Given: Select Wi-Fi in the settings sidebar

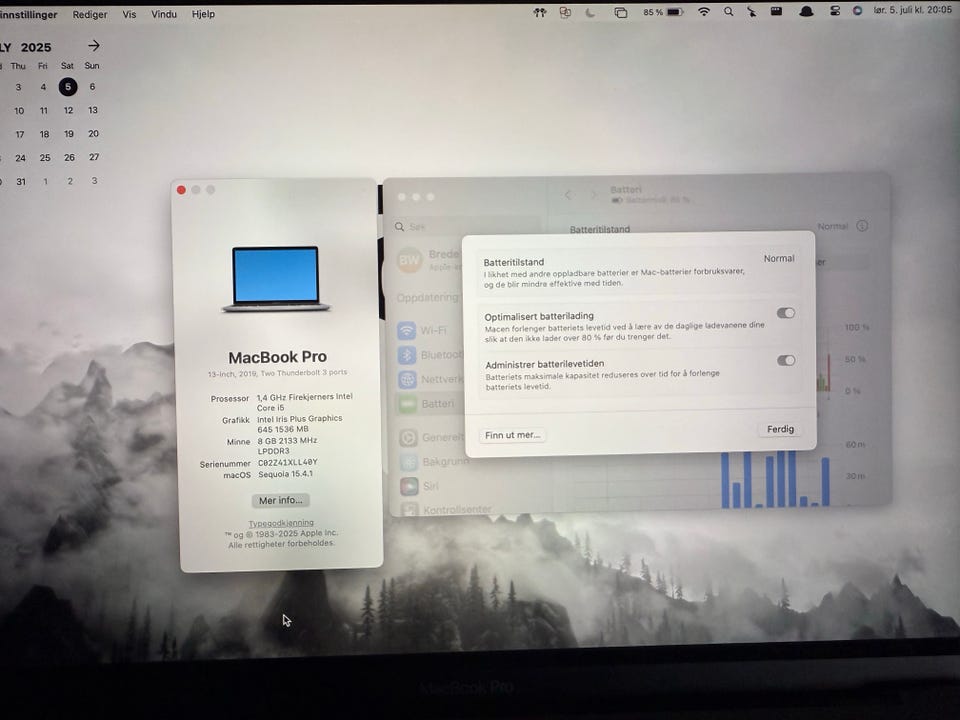Looking at the screenshot, I should tap(431, 331).
